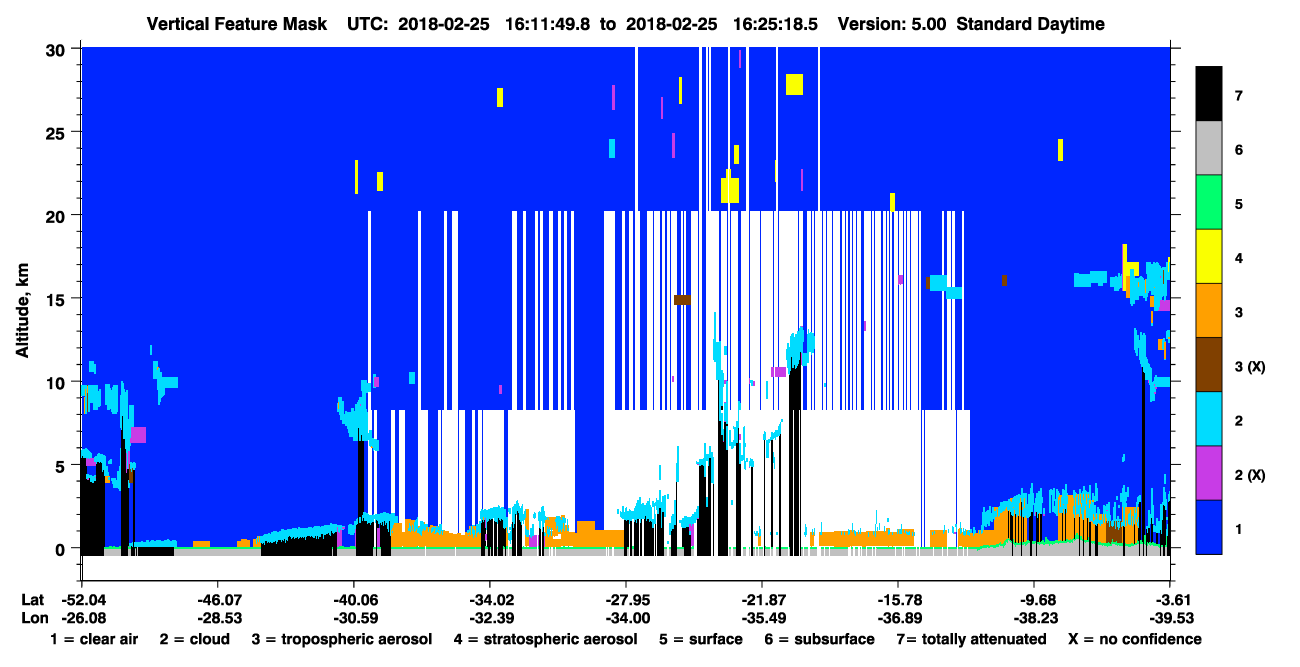The height and width of the screenshot is (667, 1300).
Task: Click the blue clear air legend swatch
Action: click(1209, 527)
